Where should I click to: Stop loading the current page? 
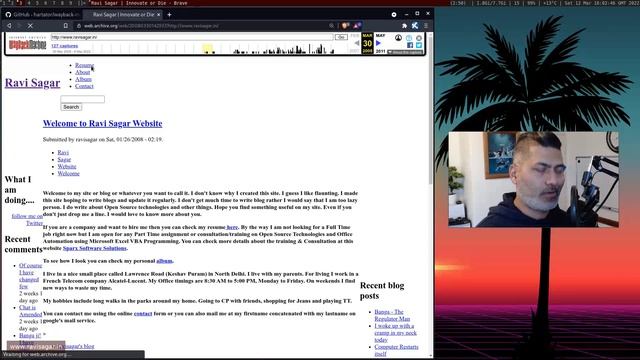coord(30,26)
